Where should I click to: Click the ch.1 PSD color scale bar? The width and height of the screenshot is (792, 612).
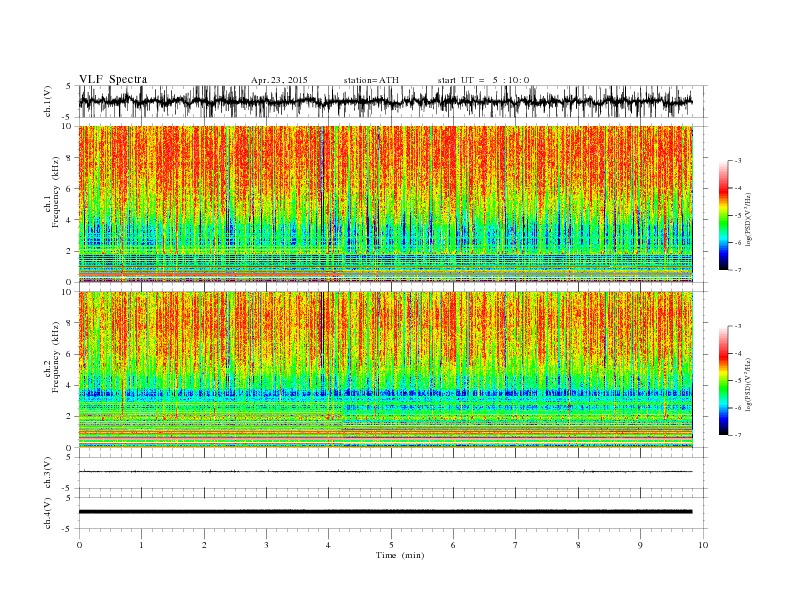pyautogui.click(x=723, y=215)
